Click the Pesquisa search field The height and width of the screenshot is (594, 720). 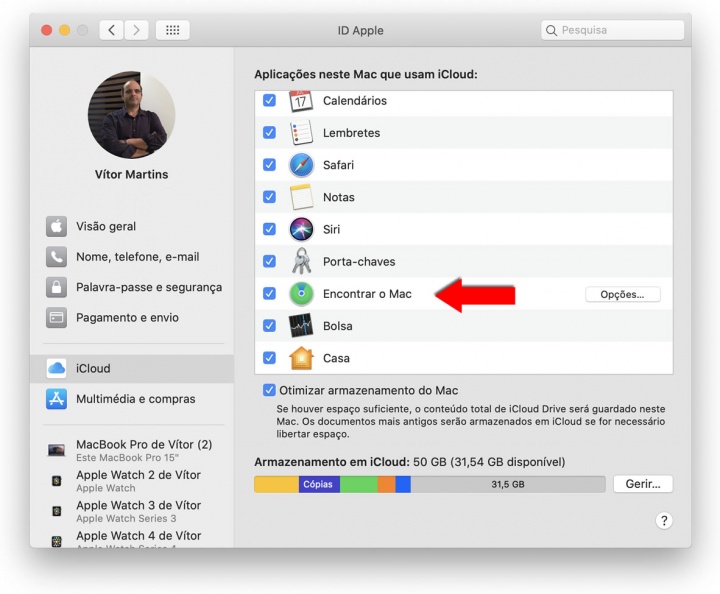[613, 30]
